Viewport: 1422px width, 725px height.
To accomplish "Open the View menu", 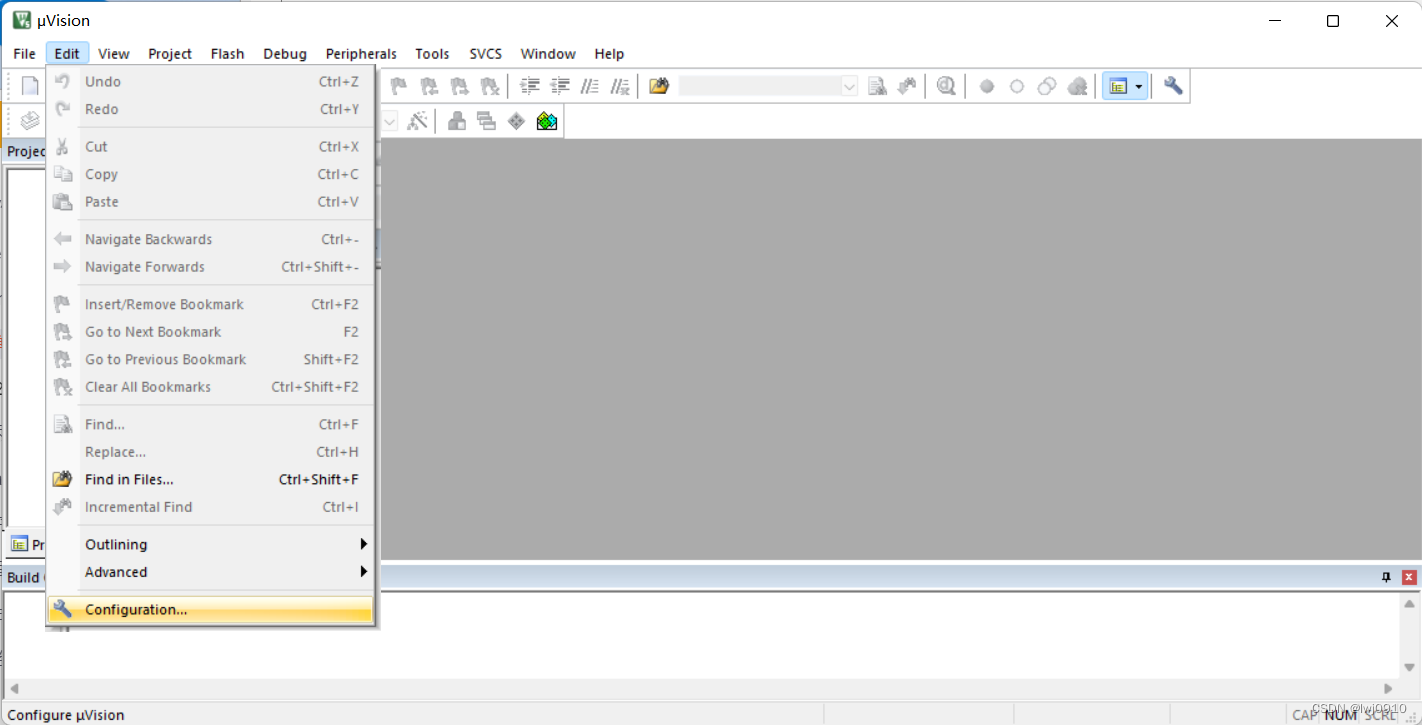I will pos(114,54).
